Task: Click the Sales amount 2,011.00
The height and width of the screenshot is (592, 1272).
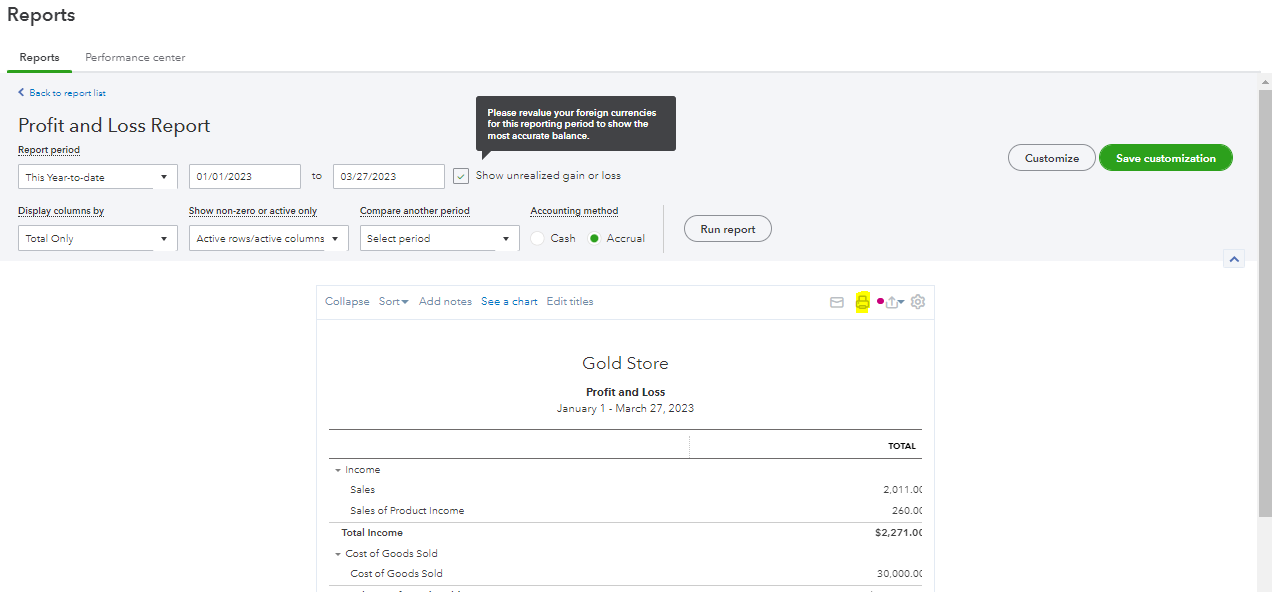Action: click(x=903, y=490)
